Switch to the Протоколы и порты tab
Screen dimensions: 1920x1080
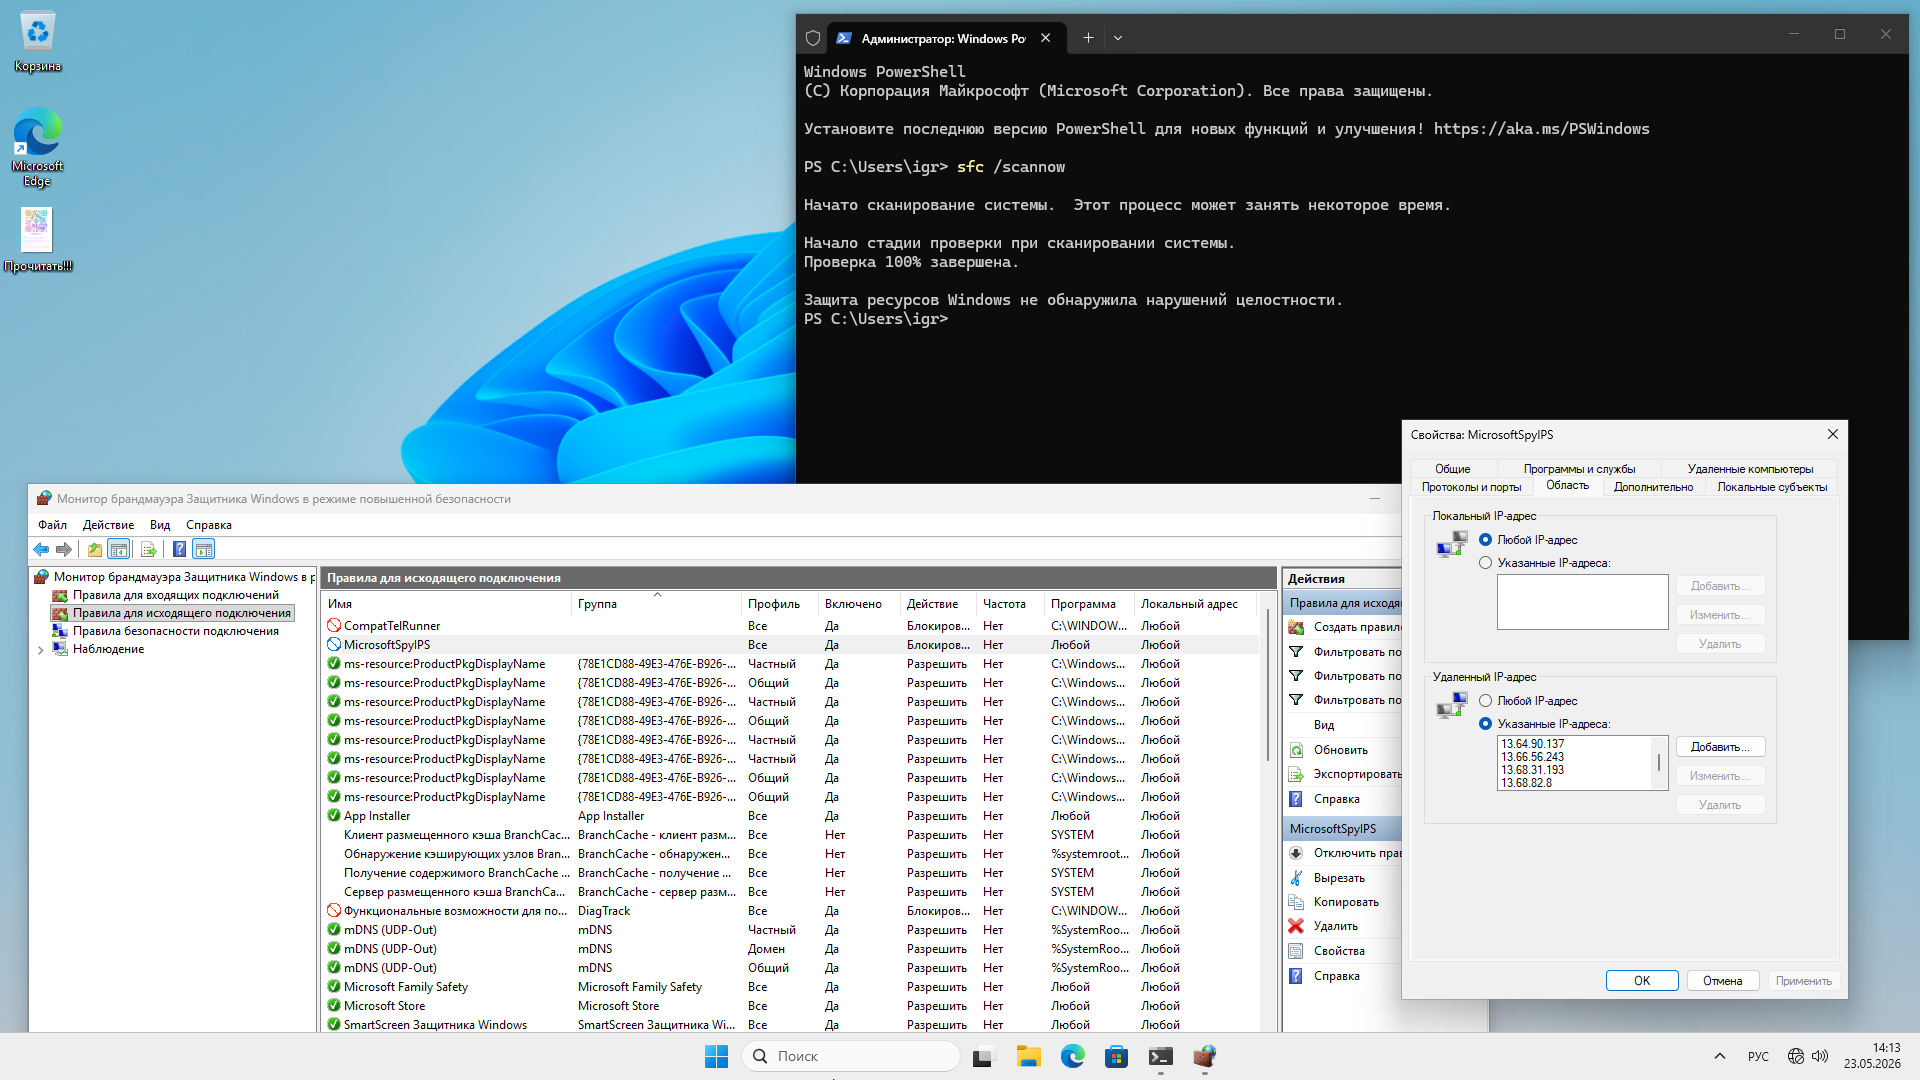pos(1471,487)
